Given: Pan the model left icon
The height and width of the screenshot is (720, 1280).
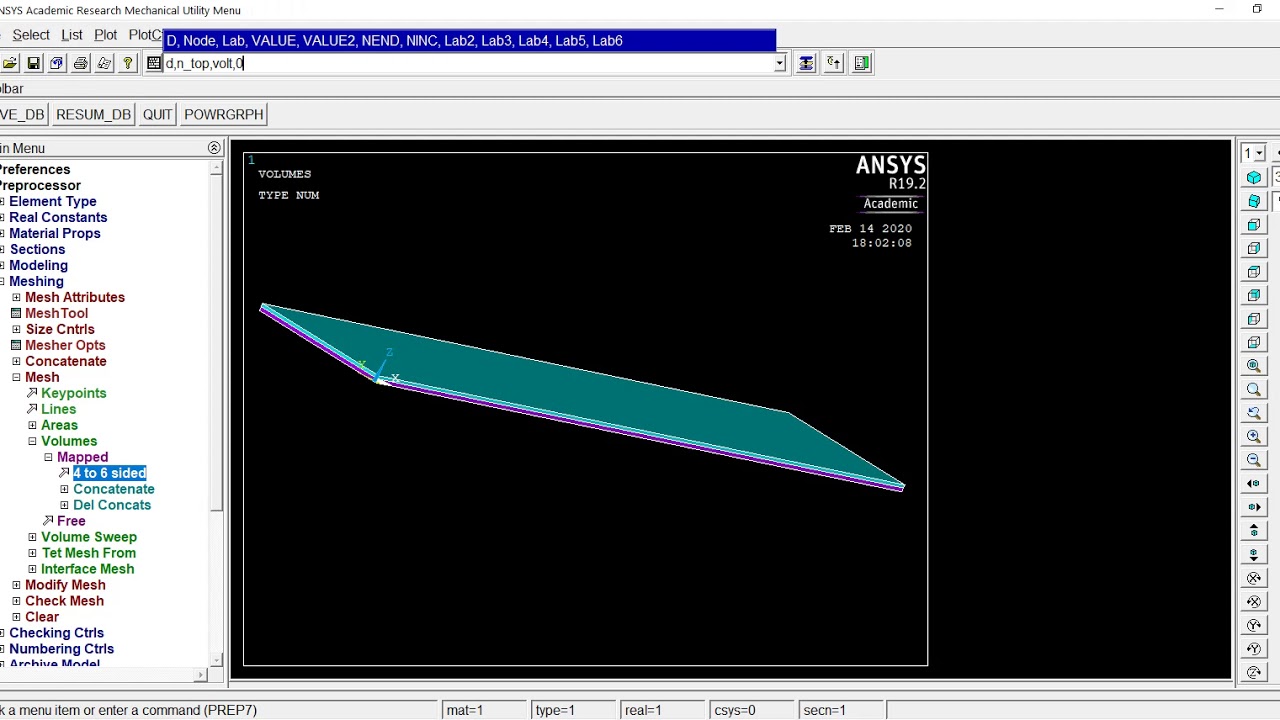Looking at the screenshot, I should (x=1254, y=484).
